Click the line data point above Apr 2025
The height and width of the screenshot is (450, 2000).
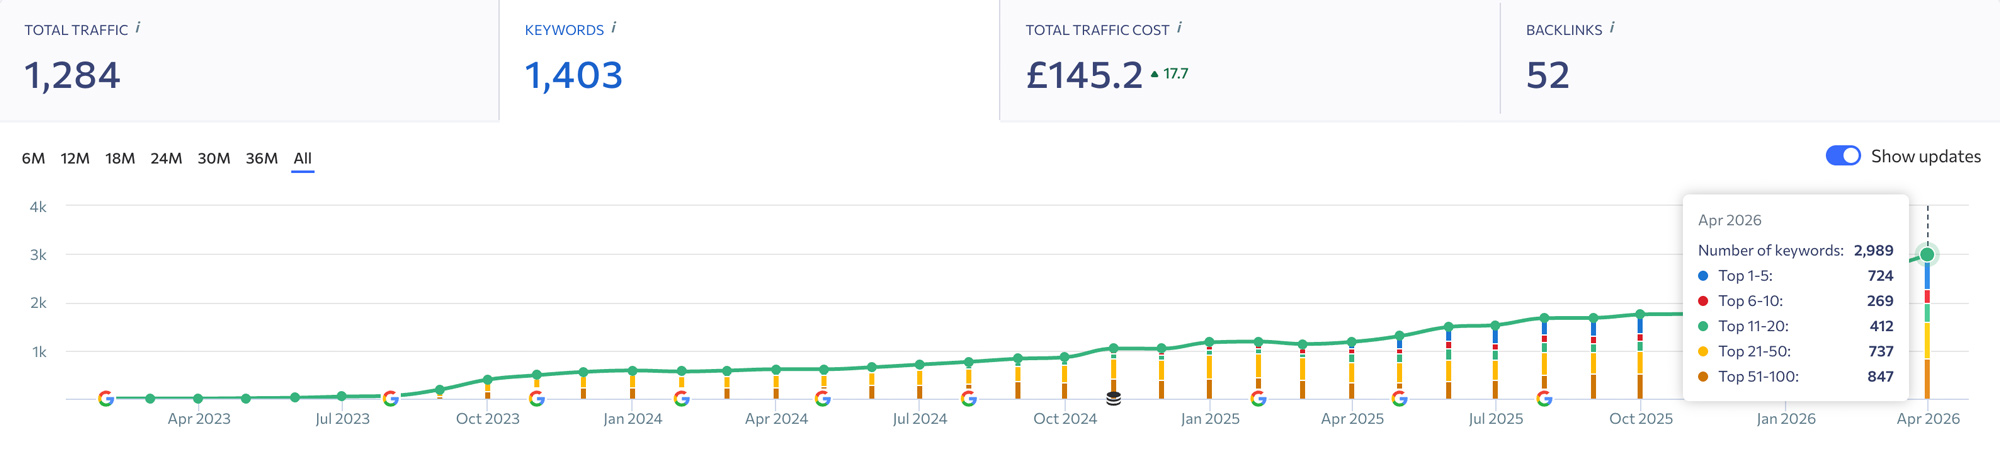pyautogui.click(x=1352, y=342)
